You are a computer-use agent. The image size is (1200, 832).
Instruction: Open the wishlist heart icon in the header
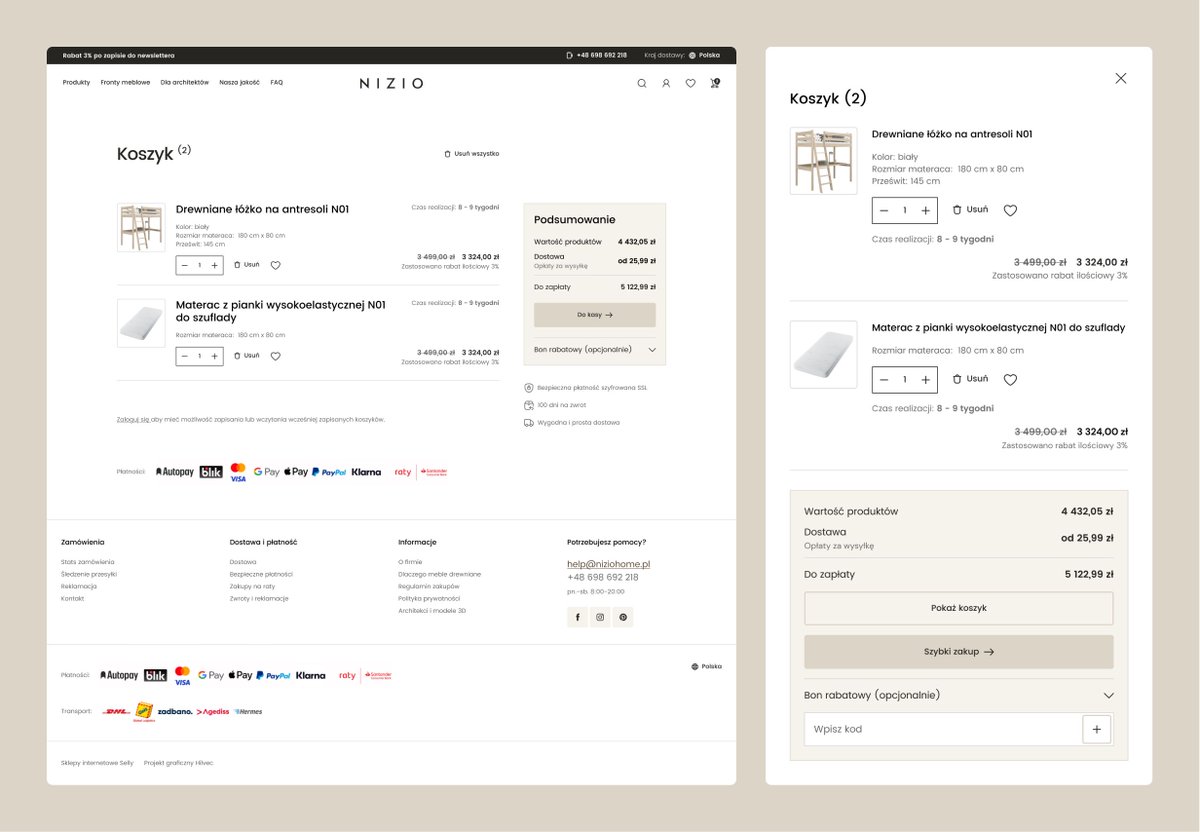coord(690,83)
